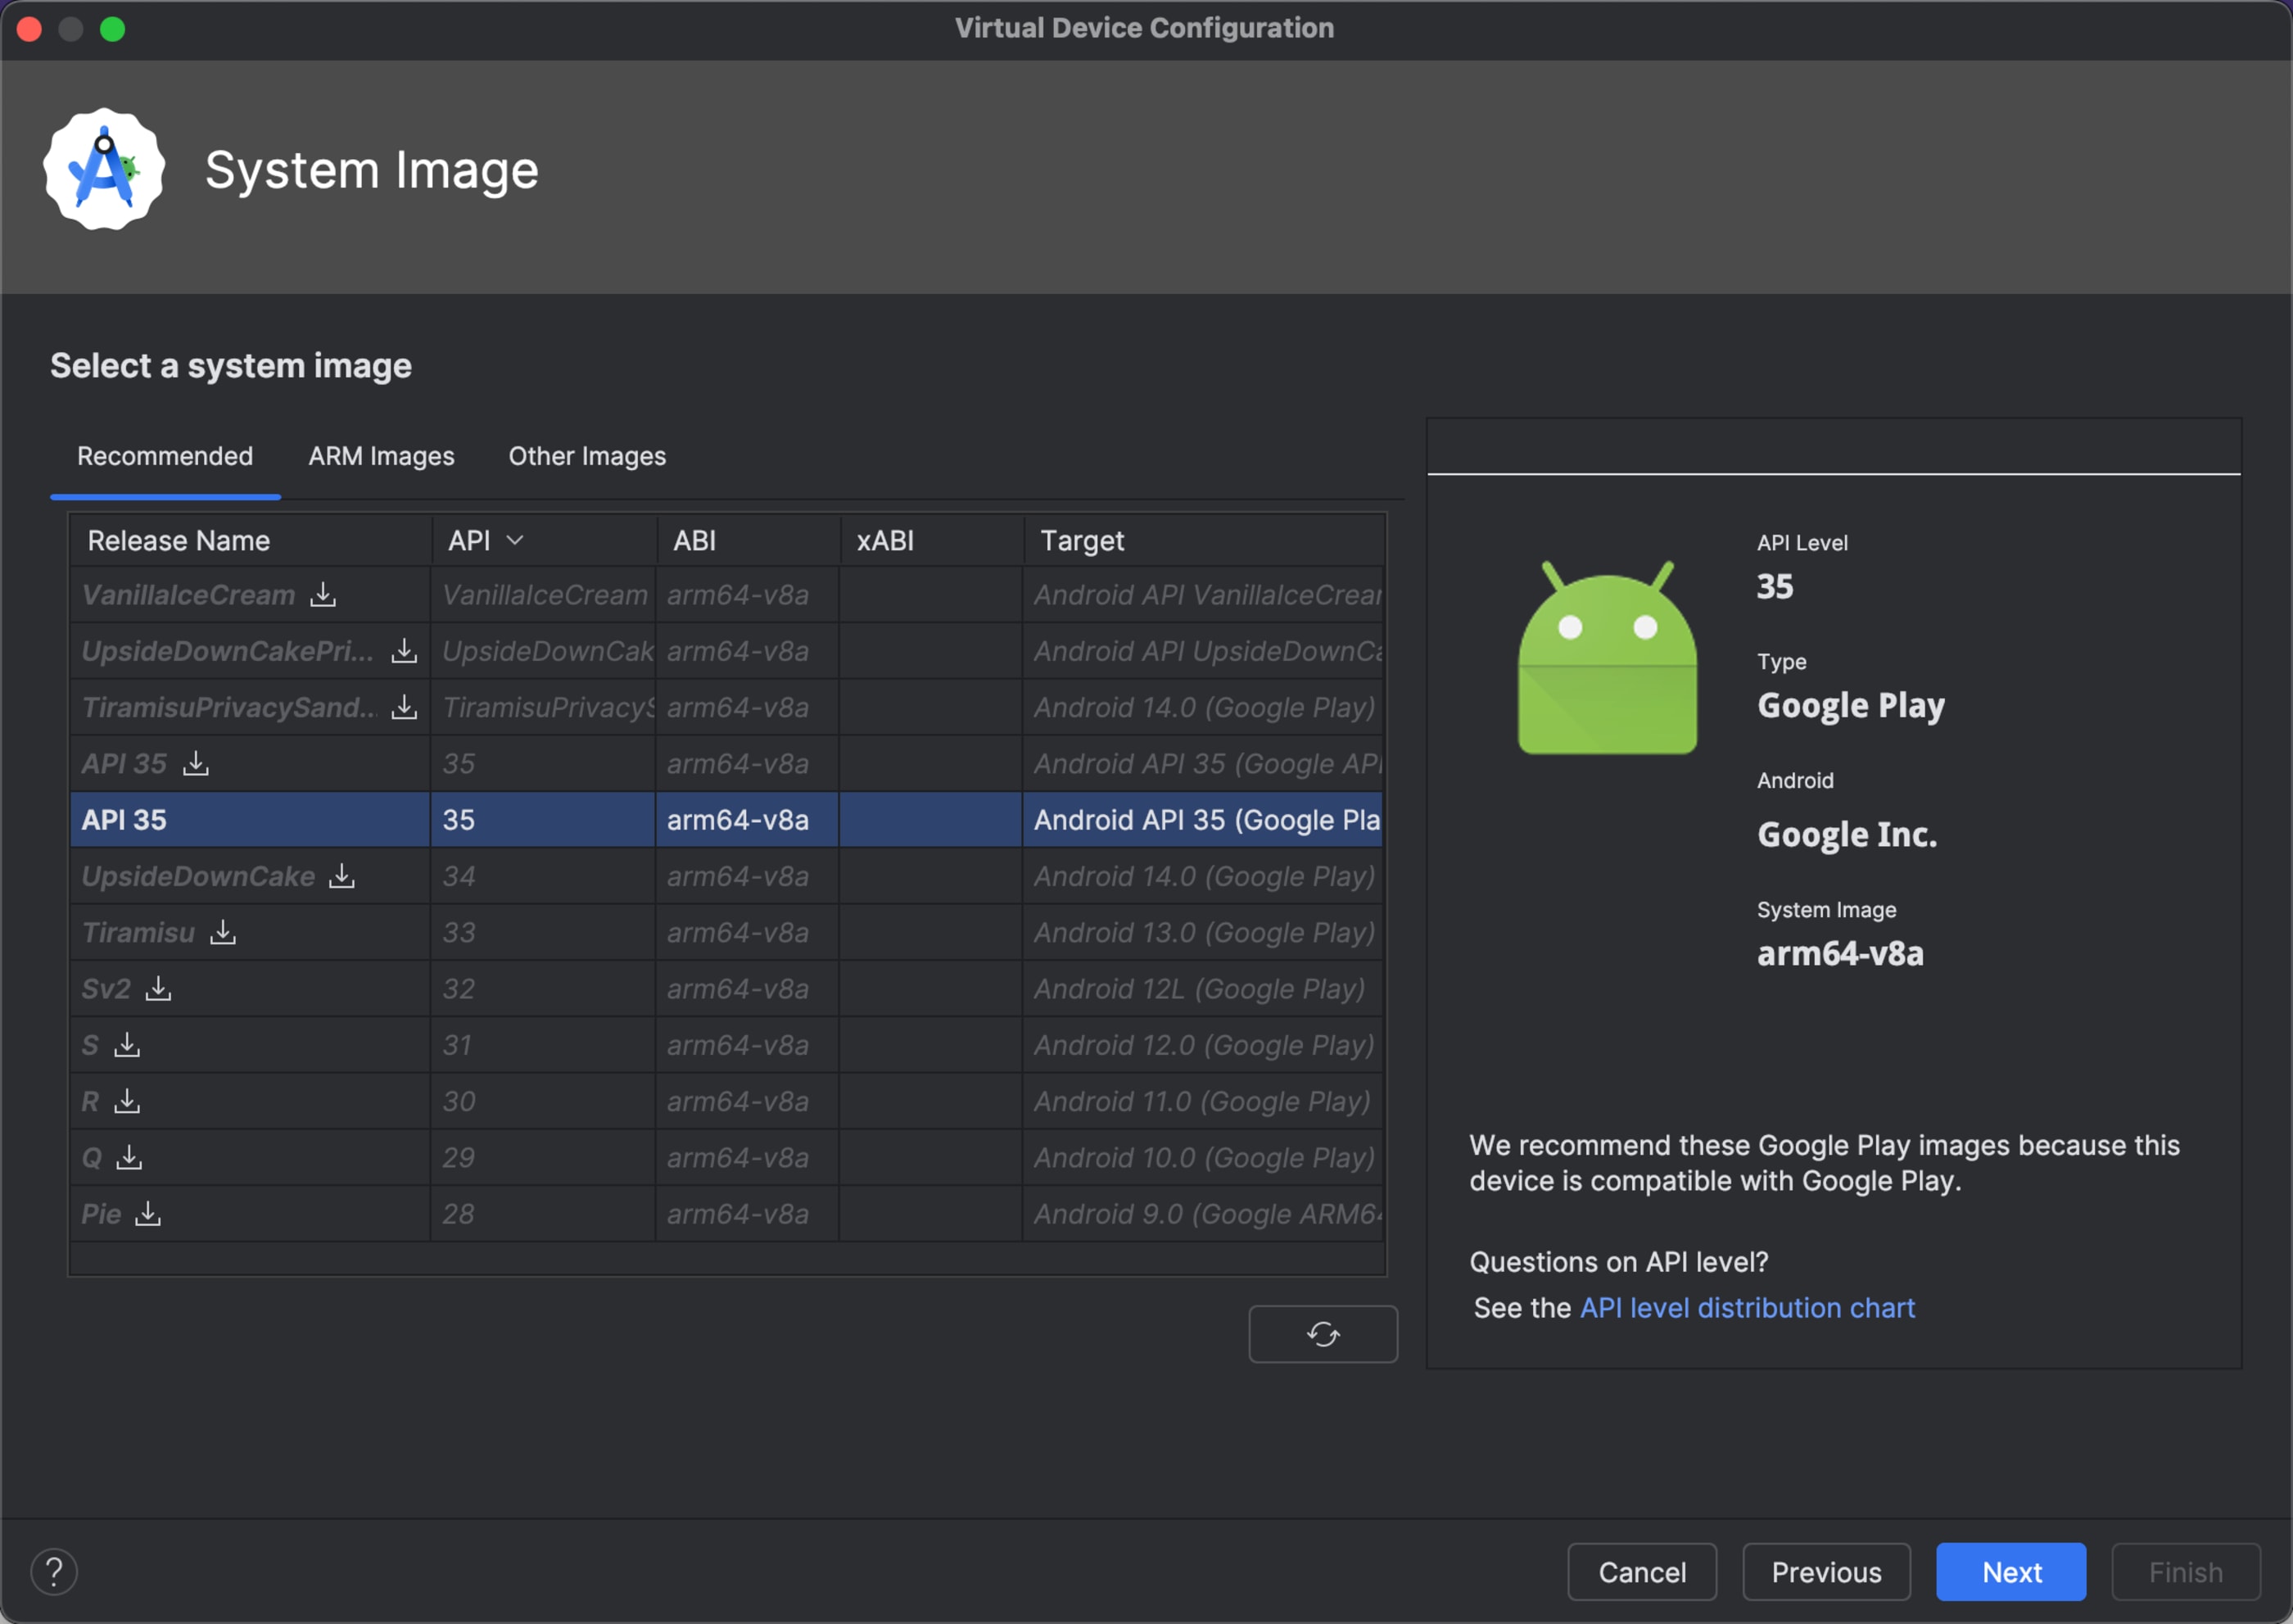Click the Release Name column header

click(179, 541)
